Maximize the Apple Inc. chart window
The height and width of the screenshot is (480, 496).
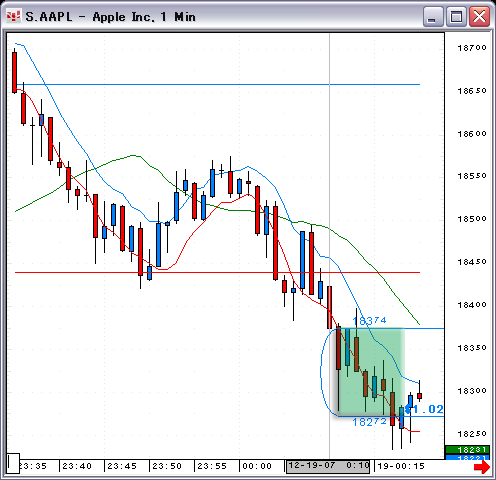(456, 16)
